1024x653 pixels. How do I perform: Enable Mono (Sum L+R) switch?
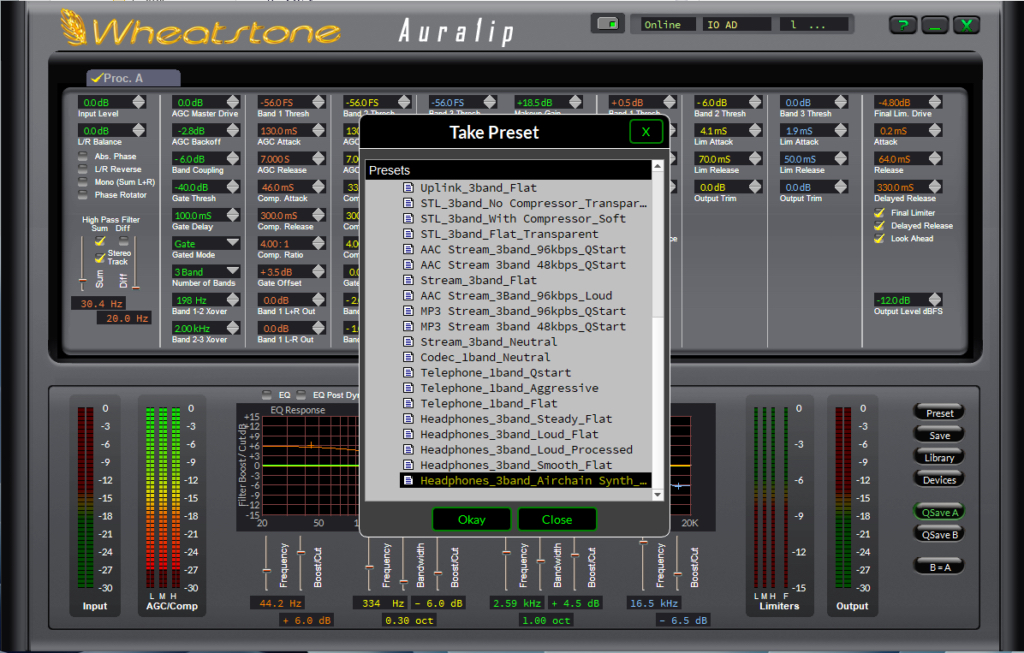tap(83, 182)
